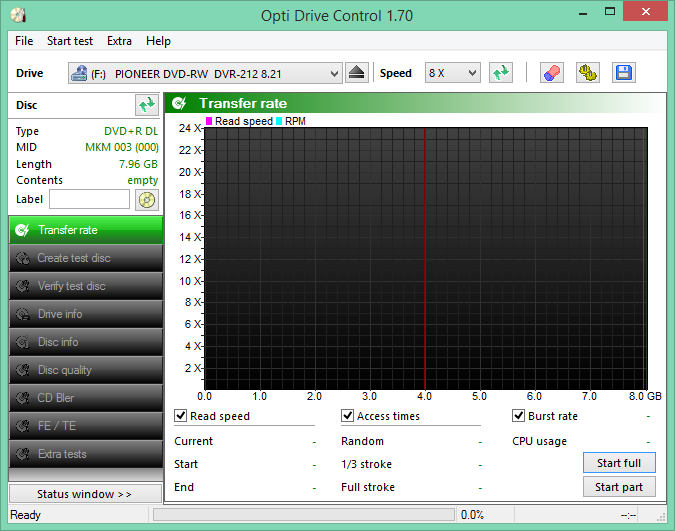The height and width of the screenshot is (531, 675).
Task: Click the Full stroke label
Action: (368, 487)
